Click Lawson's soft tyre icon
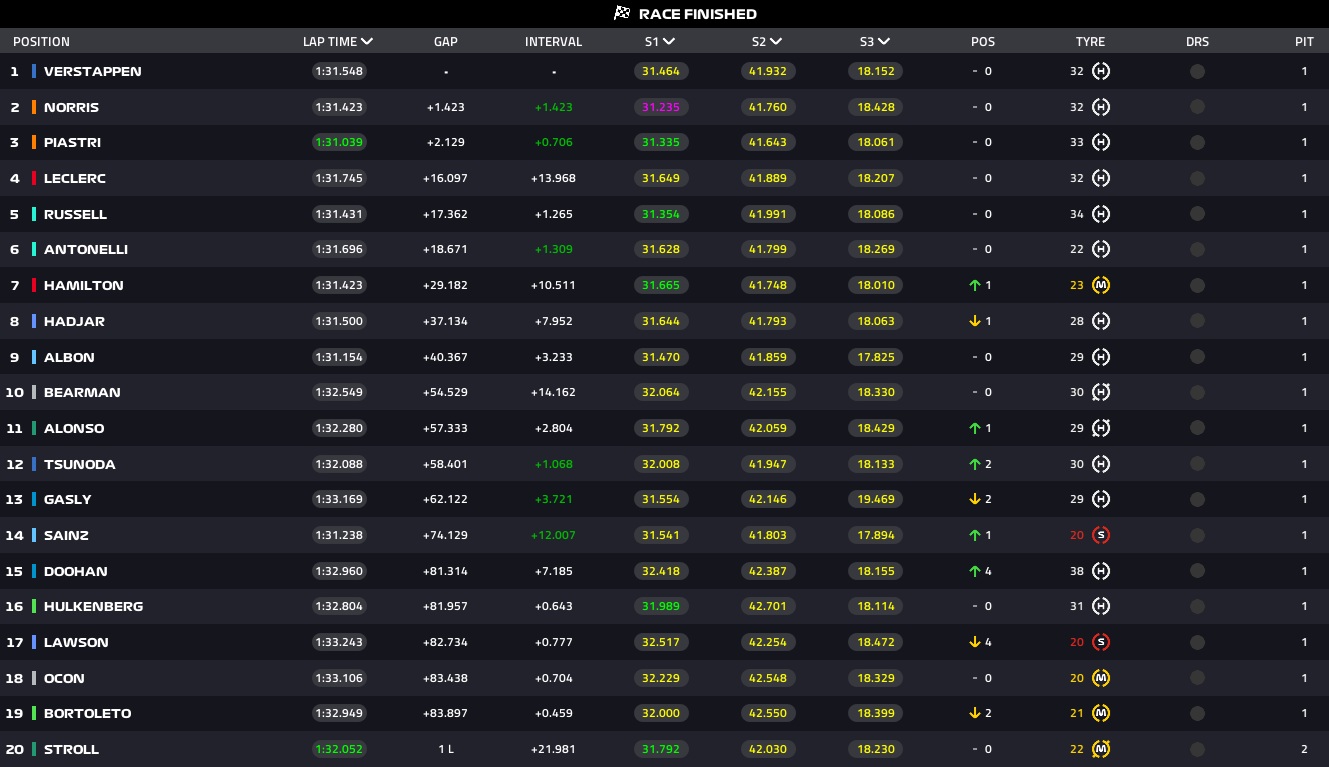Image resolution: width=1329 pixels, height=767 pixels. tap(1101, 642)
